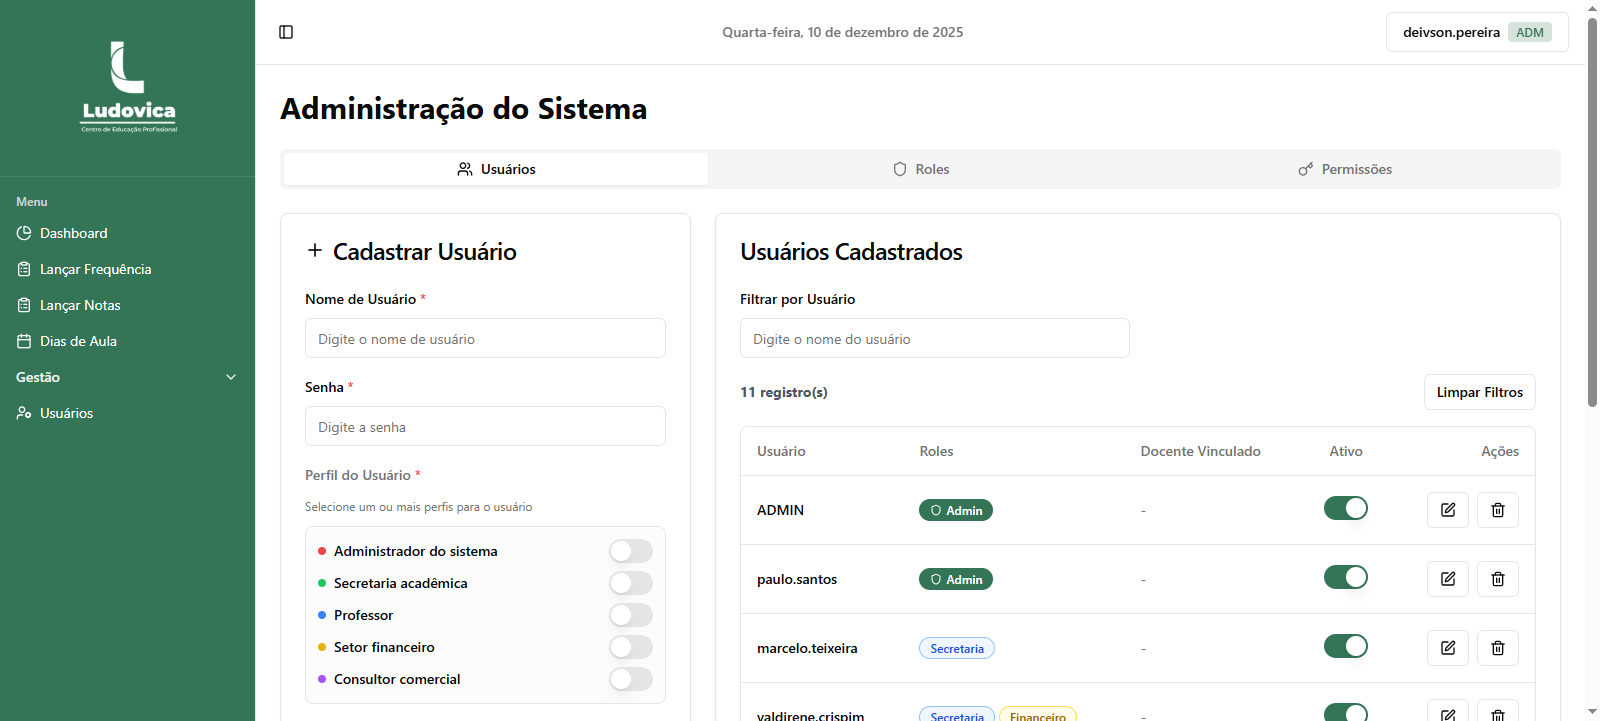1600x721 pixels.
Task: Turn on Setor financeiro profile
Action: (630, 647)
